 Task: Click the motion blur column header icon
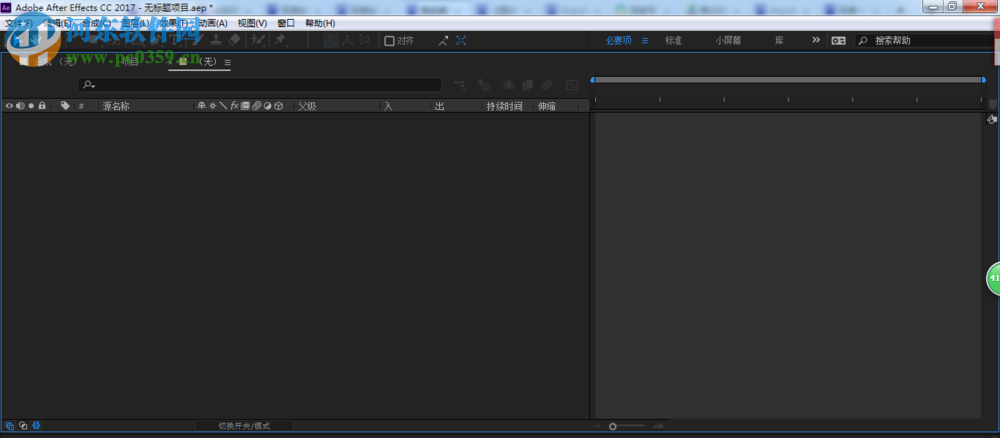256,106
